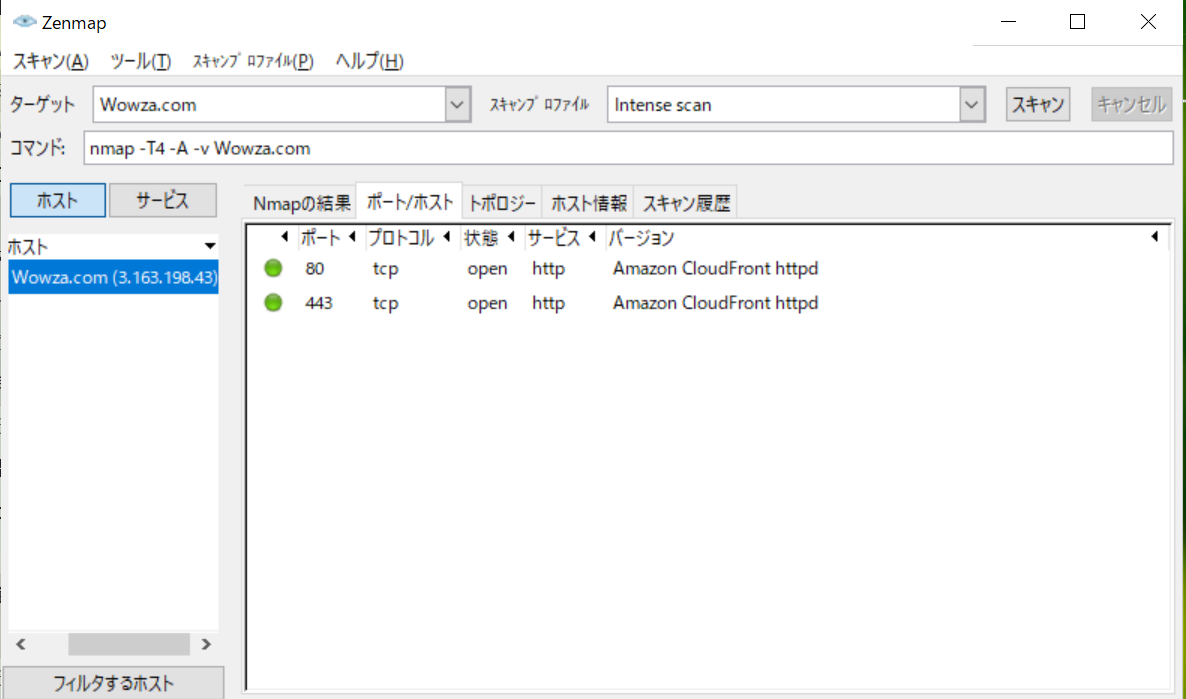Click port number 443 cell

(x=318, y=303)
